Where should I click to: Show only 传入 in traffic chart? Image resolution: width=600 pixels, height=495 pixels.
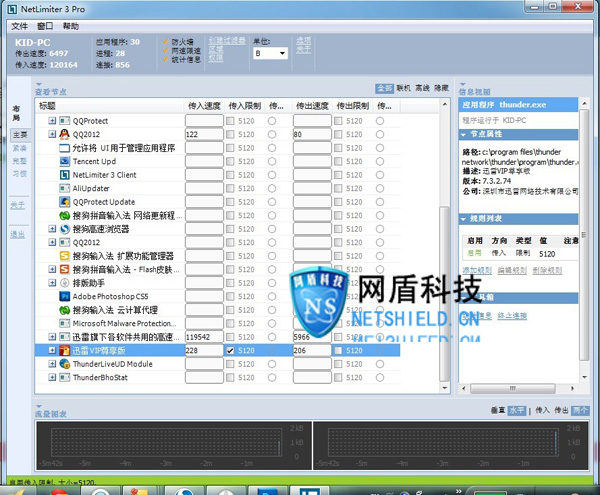coord(542,410)
